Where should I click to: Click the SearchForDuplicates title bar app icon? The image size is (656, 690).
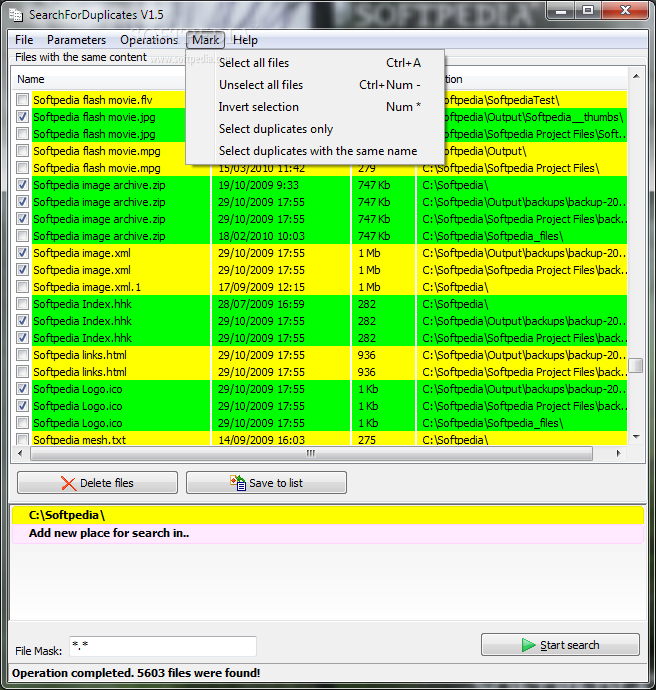tap(16, 15)
